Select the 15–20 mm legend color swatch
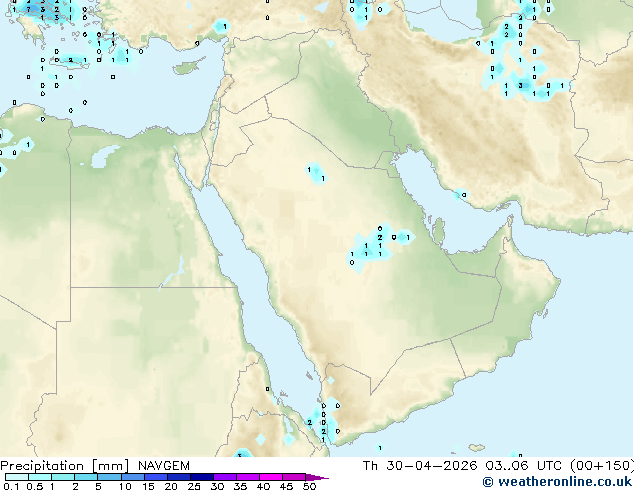 (x=155, y=477)
